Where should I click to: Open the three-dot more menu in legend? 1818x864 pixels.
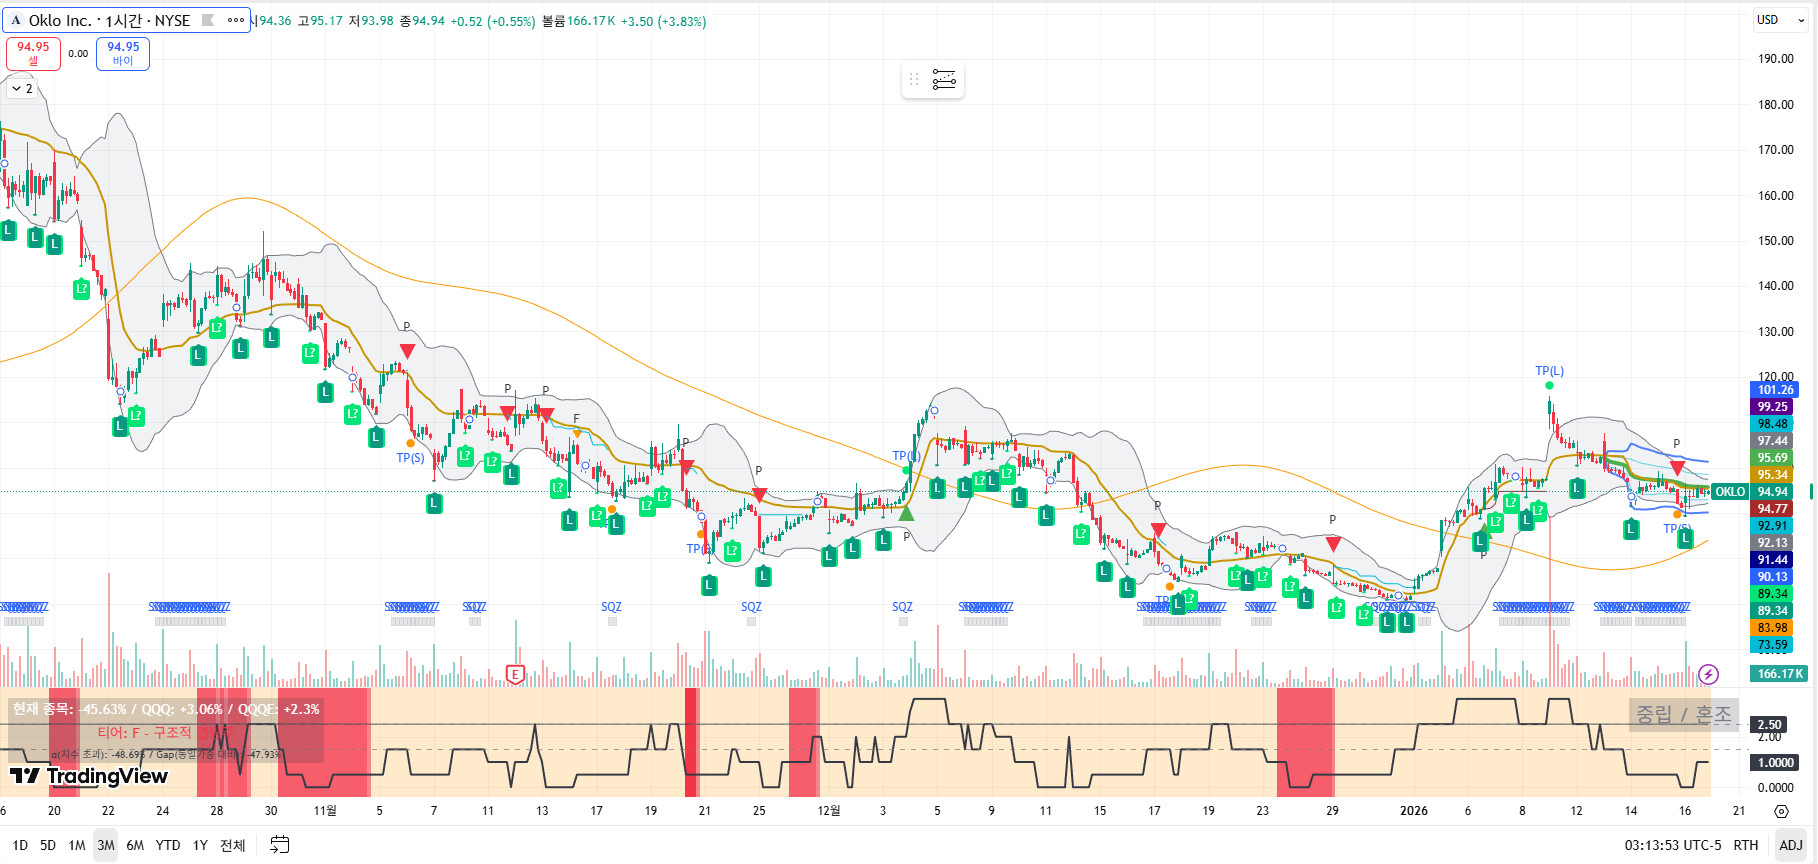pyautogui.click(x=236, y=20)
